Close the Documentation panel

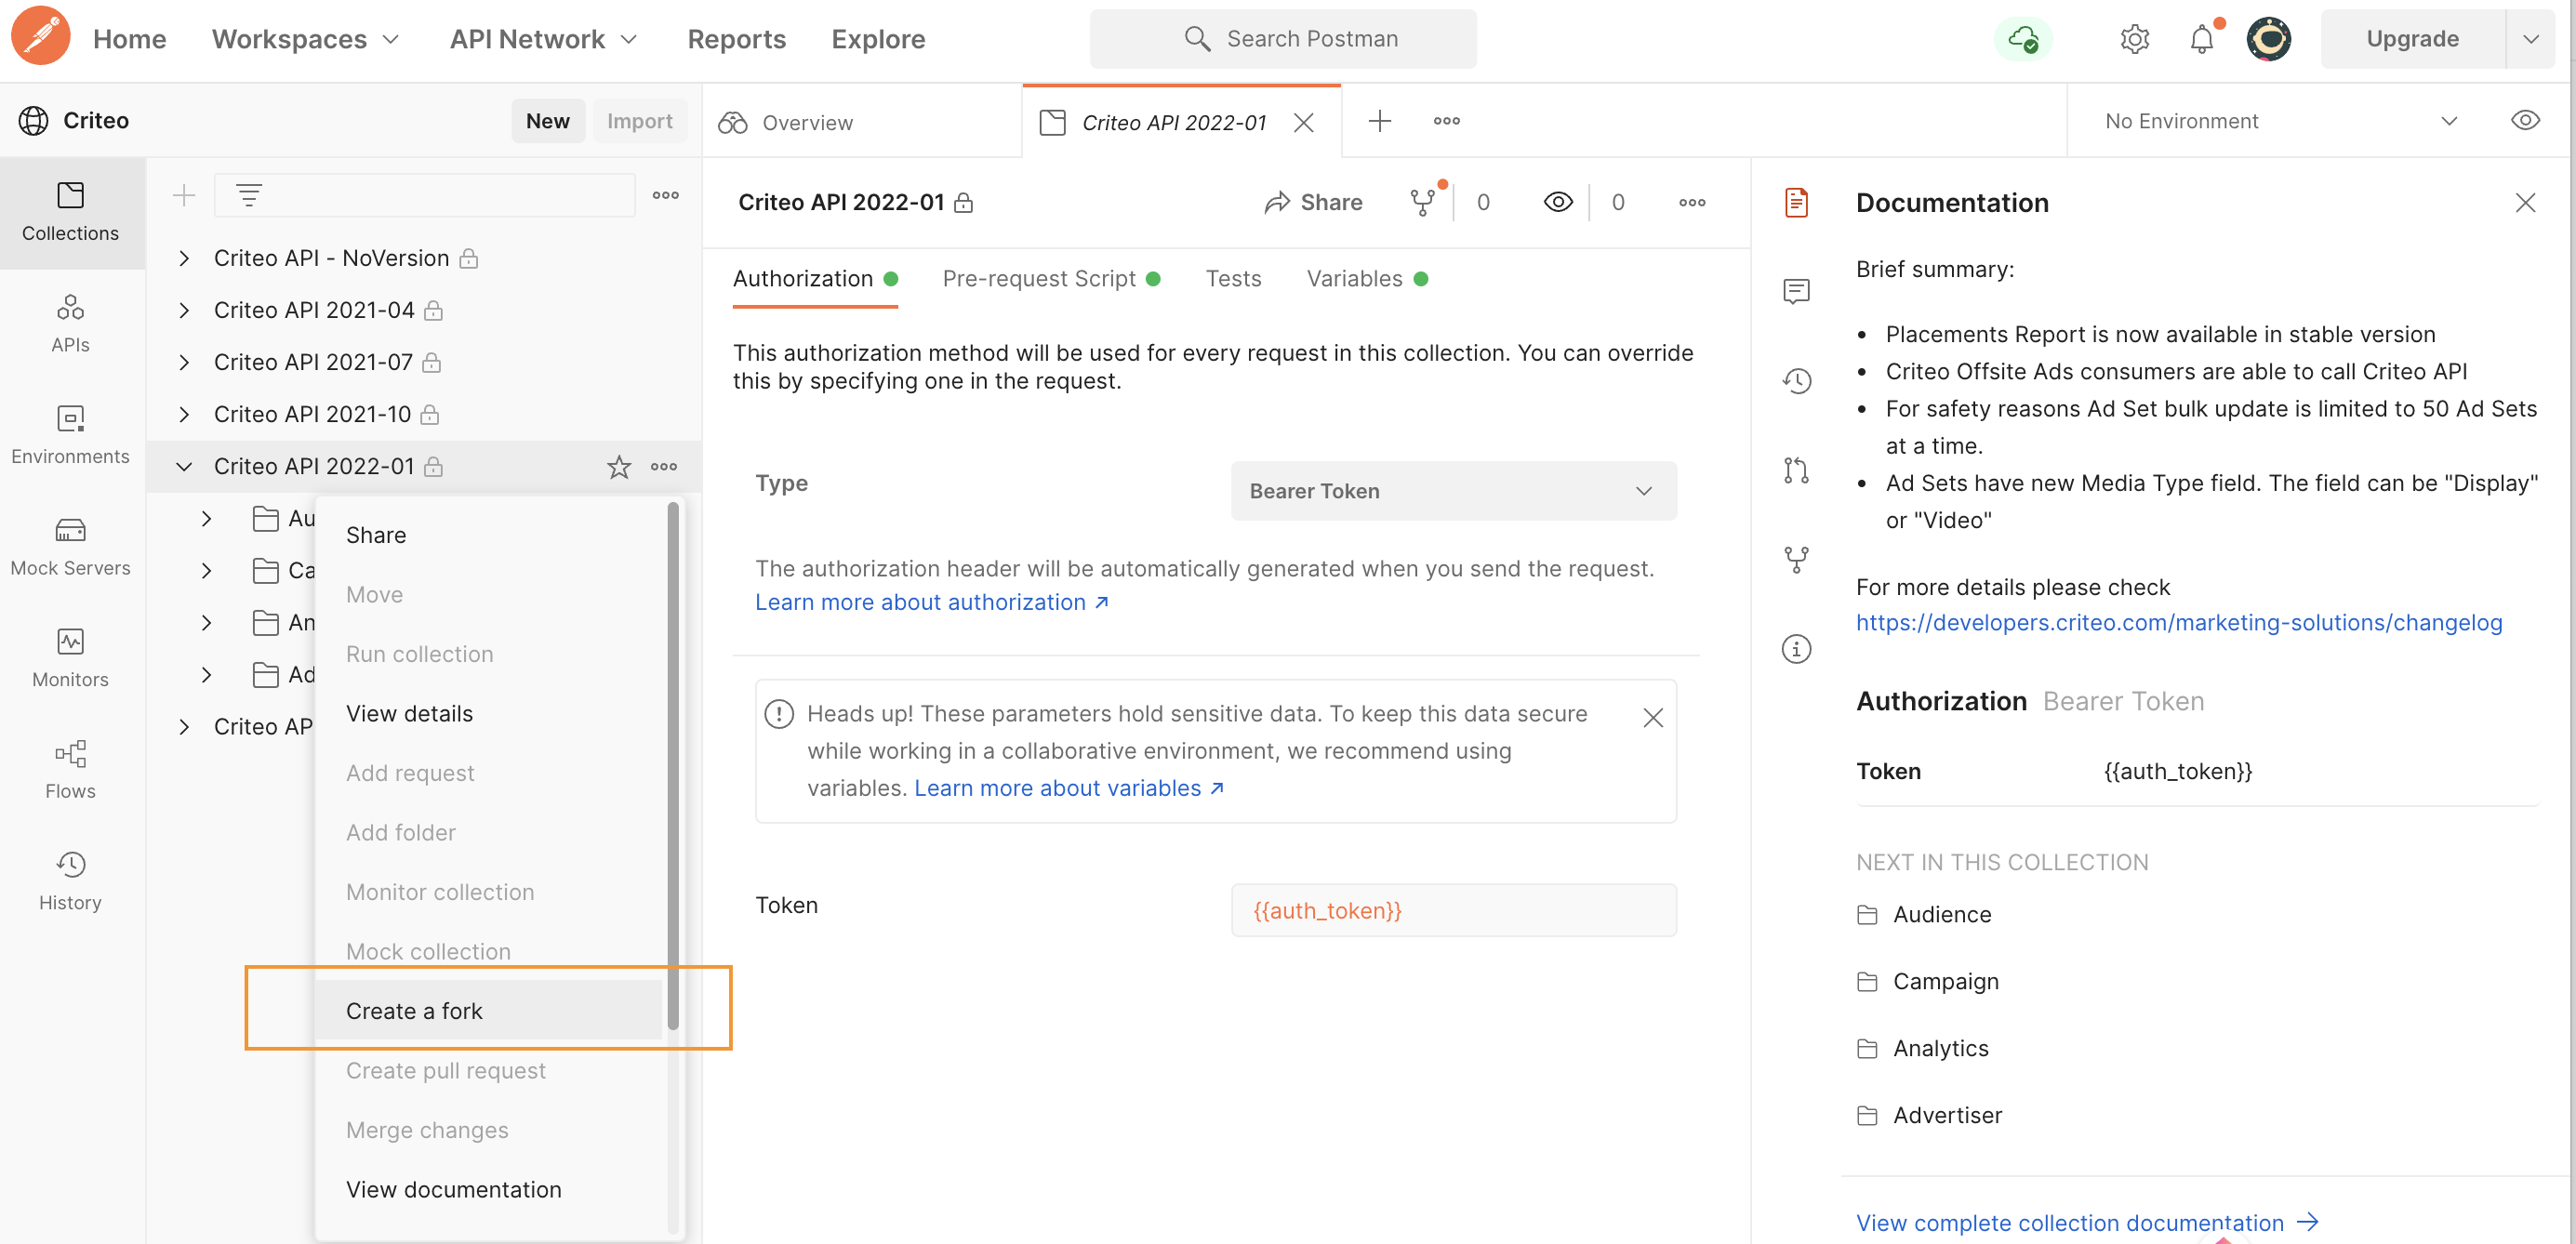[2524, 202]
